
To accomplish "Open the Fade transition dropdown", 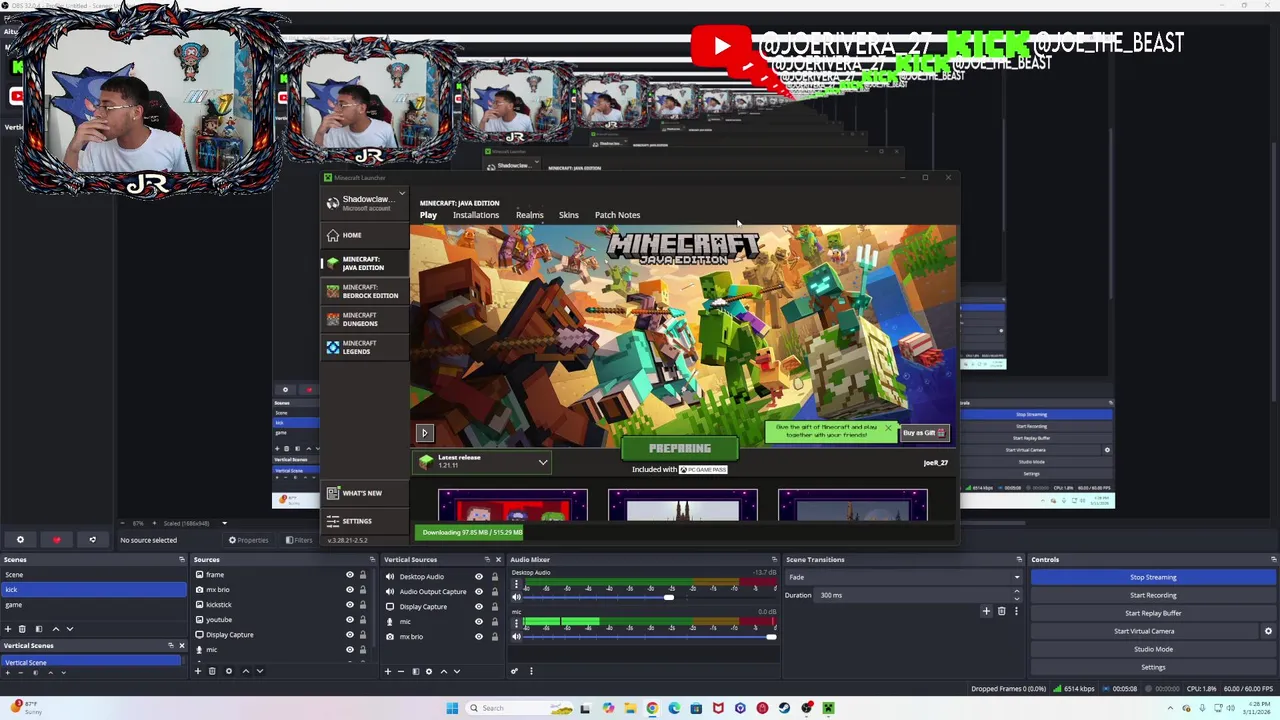I will tap(904, 577).
